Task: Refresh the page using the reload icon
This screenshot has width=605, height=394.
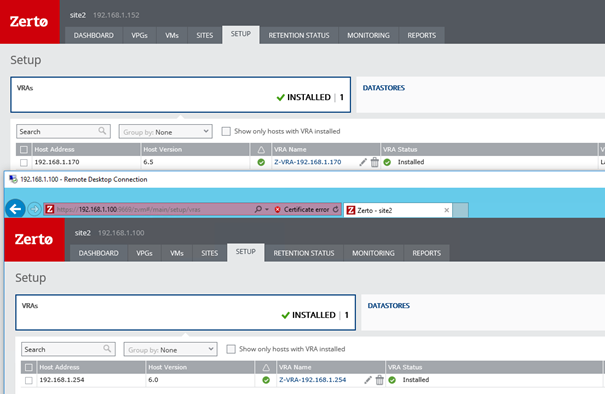Action: 336,209
